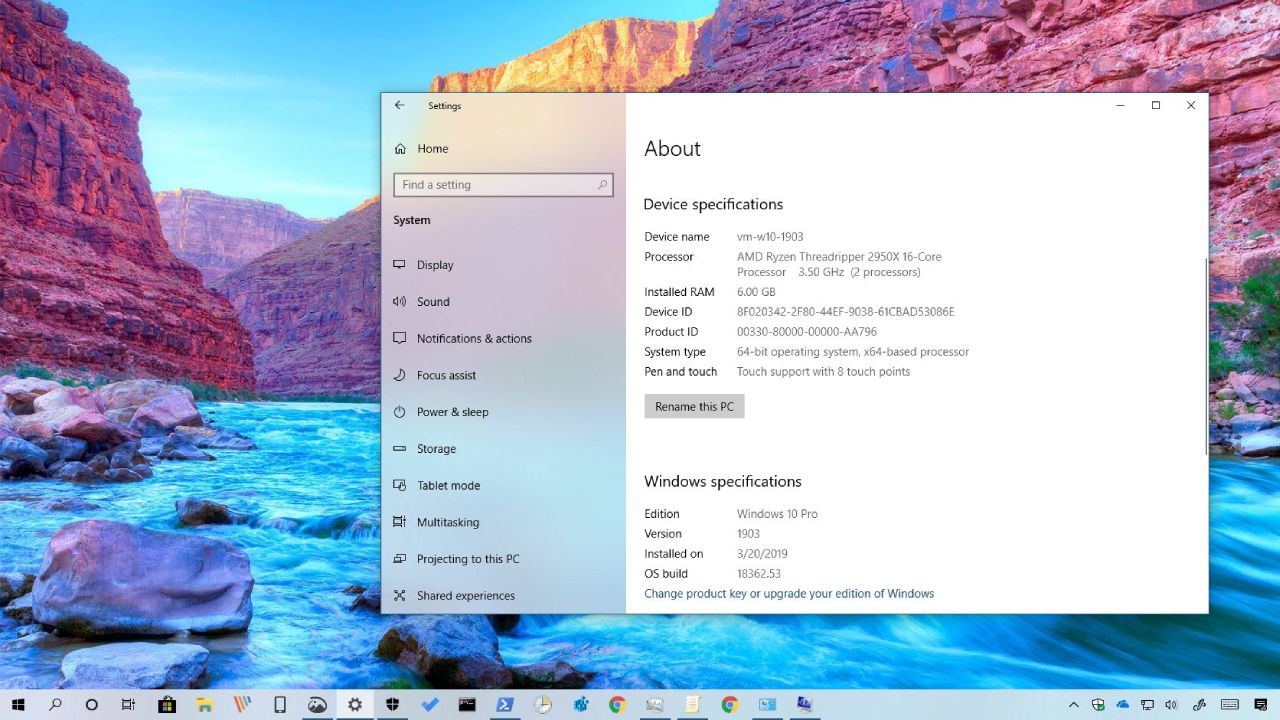The height and width of the screenshot is (720, 1280).
Task: Expand hidden icons in the system tray
Action: (x=1074, y=704)
